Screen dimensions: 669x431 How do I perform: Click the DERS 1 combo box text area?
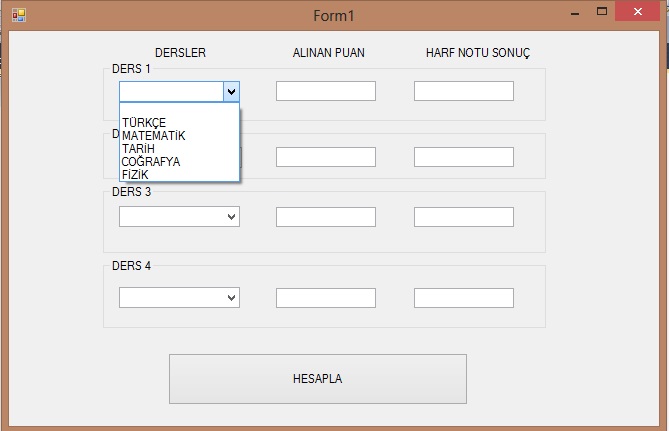click(171, 91)
